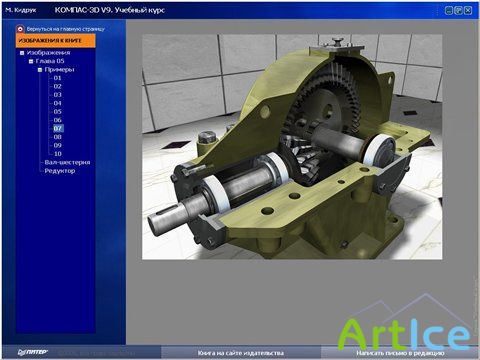This screenshot has height=360, width=480.
Task: Collapse the 'Примеры' tree node
Action: [x=40, y=70]
